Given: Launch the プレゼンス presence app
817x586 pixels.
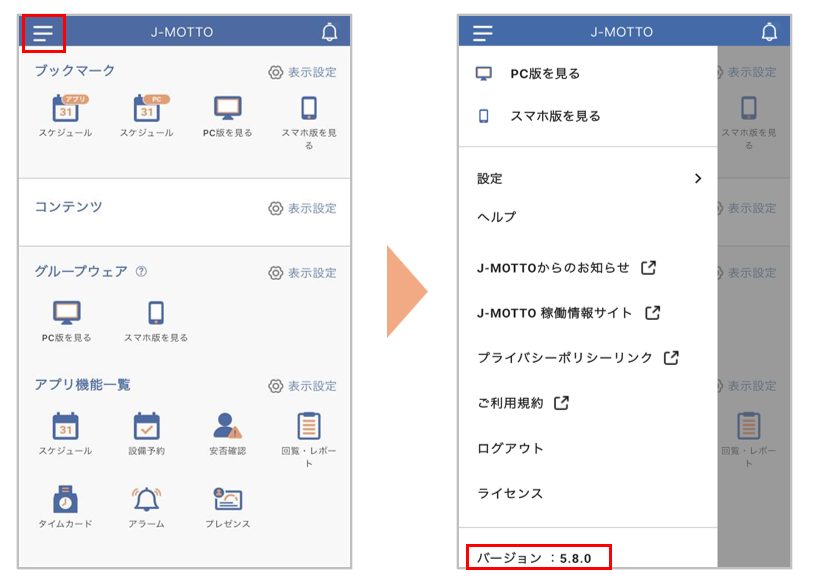Looking at the screenshot, I should point(227,500).
